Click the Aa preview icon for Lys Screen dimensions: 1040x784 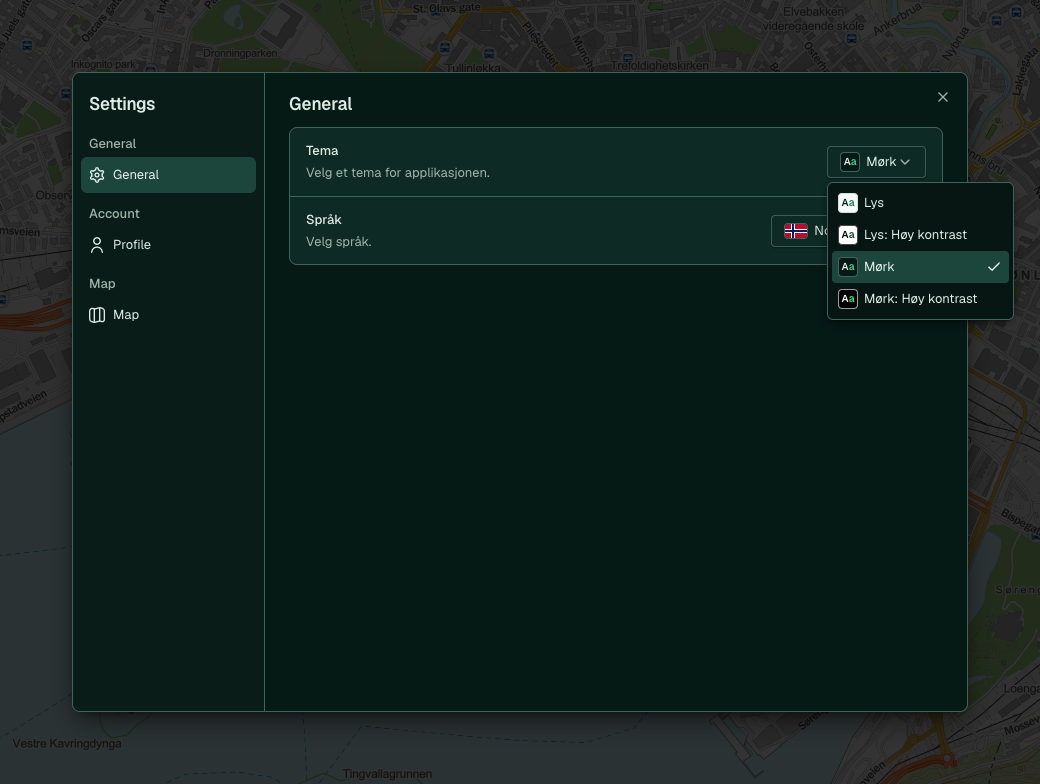[x=848, y=203]
